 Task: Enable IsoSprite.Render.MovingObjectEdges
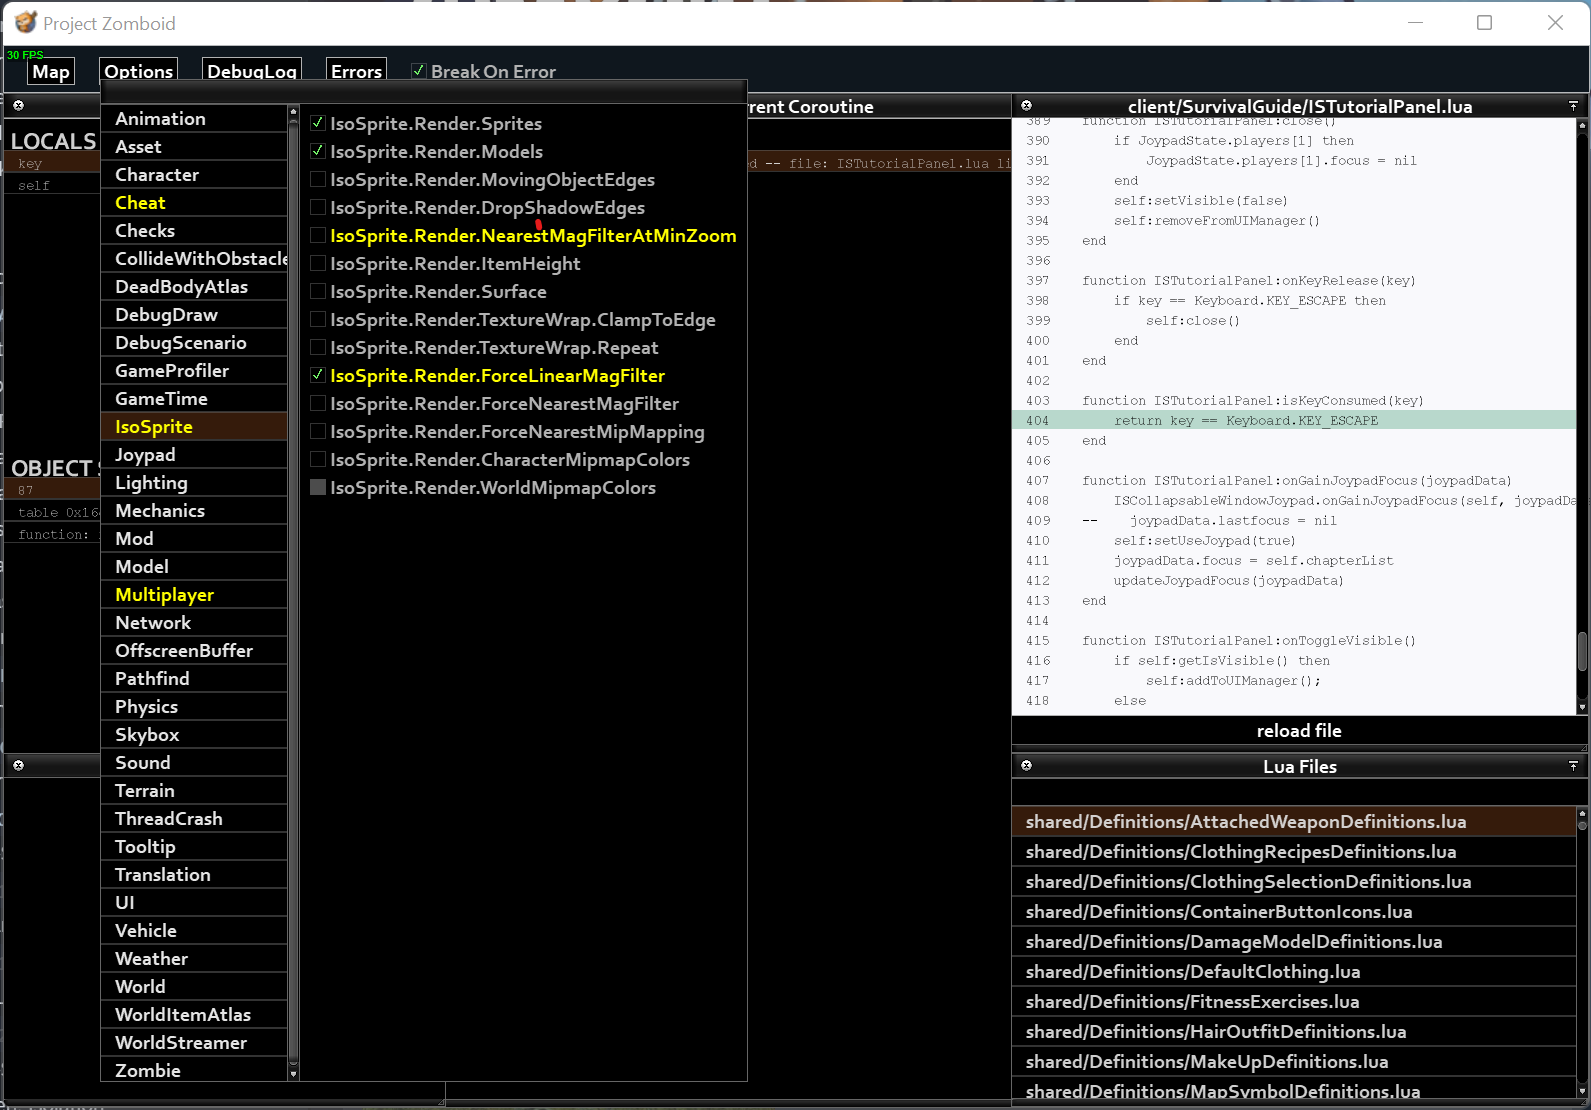[x=318, y=179]
